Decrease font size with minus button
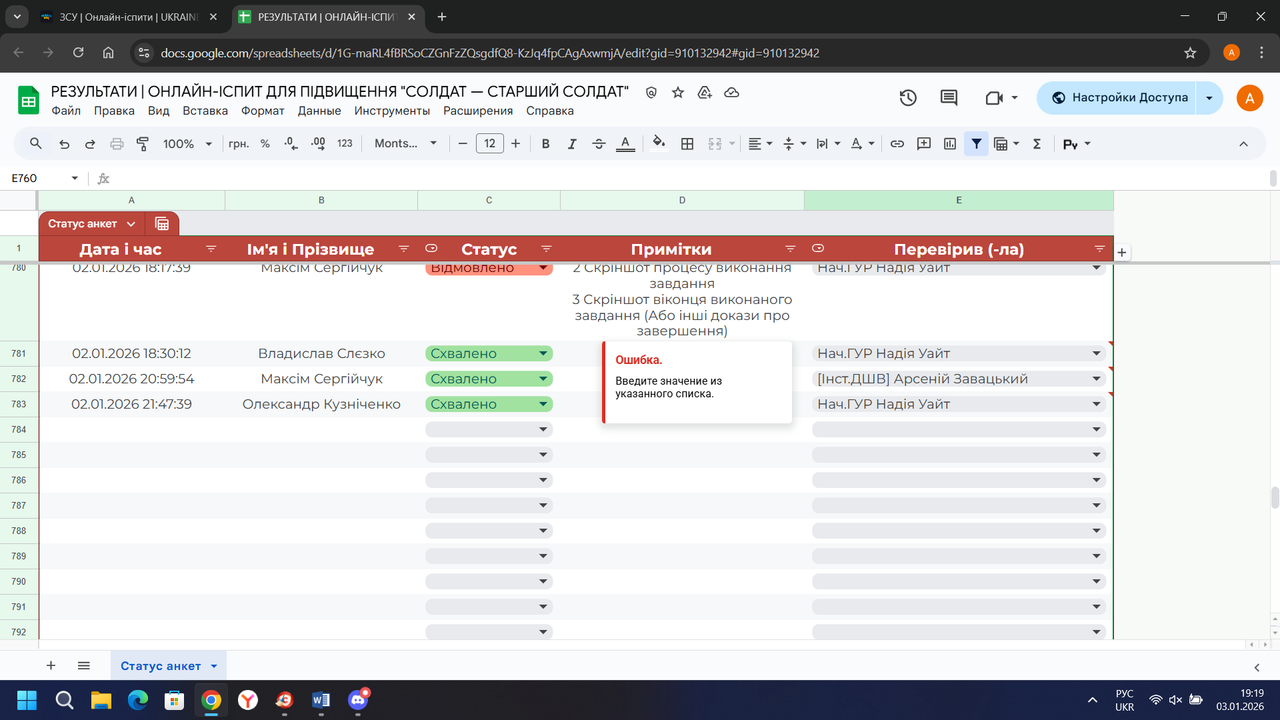The width and height of the screenshot is (1280, 720). tap(463, 144)
